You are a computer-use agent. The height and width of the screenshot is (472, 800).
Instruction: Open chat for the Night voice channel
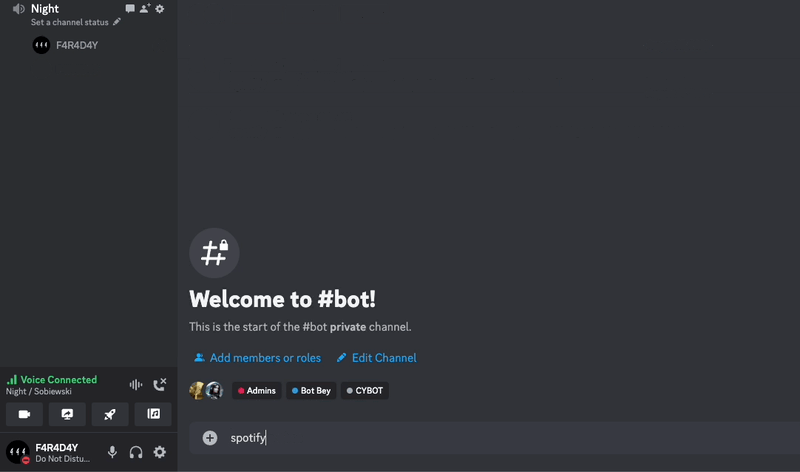[x=130, y=9]
